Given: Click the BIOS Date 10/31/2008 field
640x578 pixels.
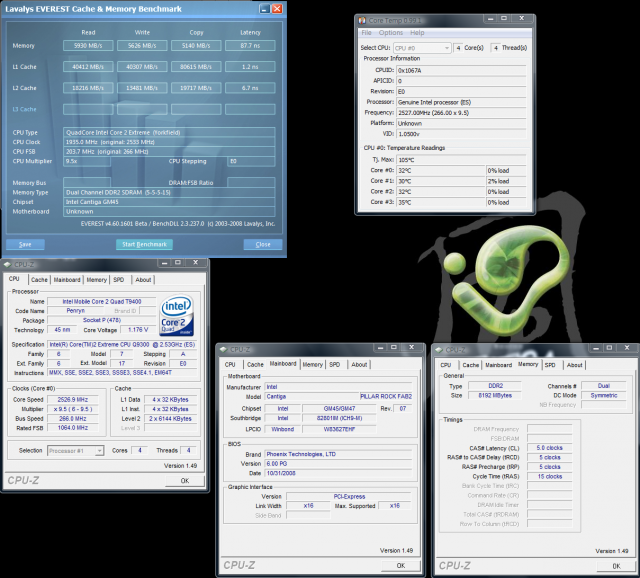Looking at the screenshot, I should (338, 473).
